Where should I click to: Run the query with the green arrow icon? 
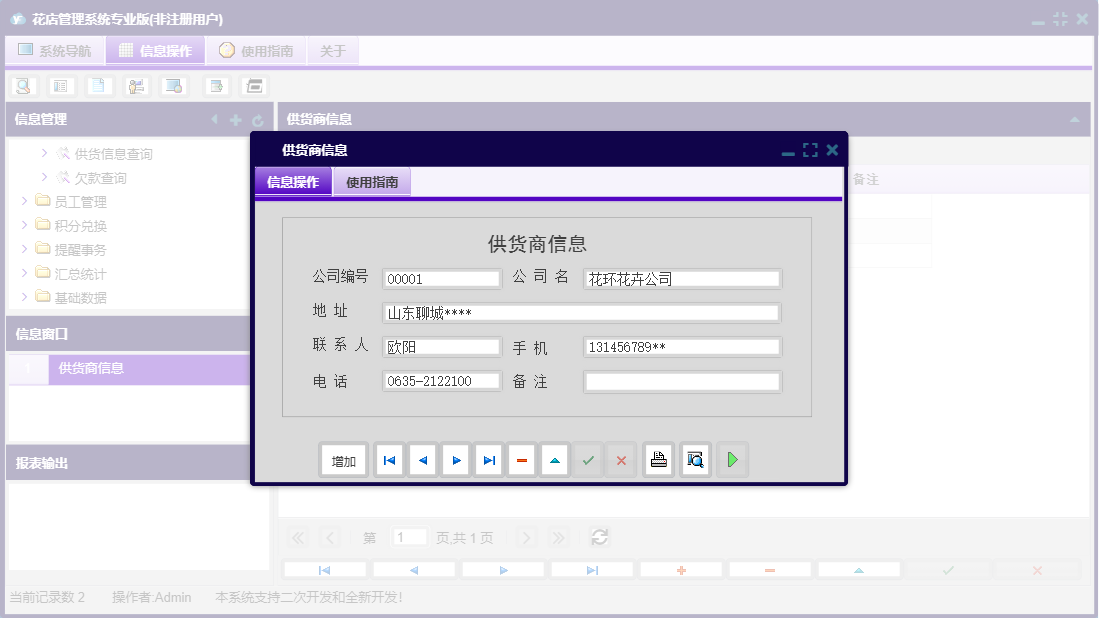point(731,459)
